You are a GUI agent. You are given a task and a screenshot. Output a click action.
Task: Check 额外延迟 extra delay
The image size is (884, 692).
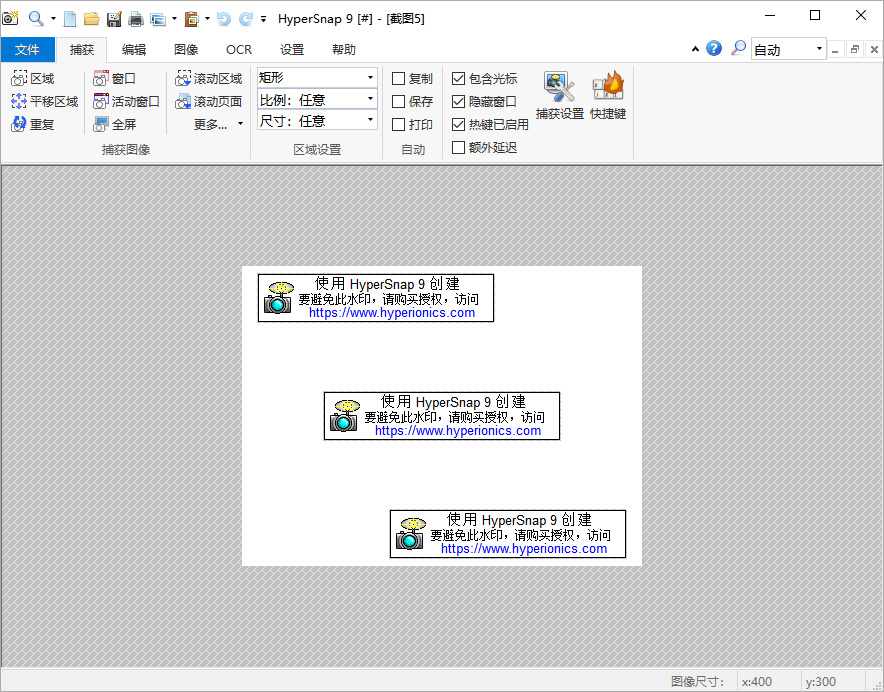(458, 147)
